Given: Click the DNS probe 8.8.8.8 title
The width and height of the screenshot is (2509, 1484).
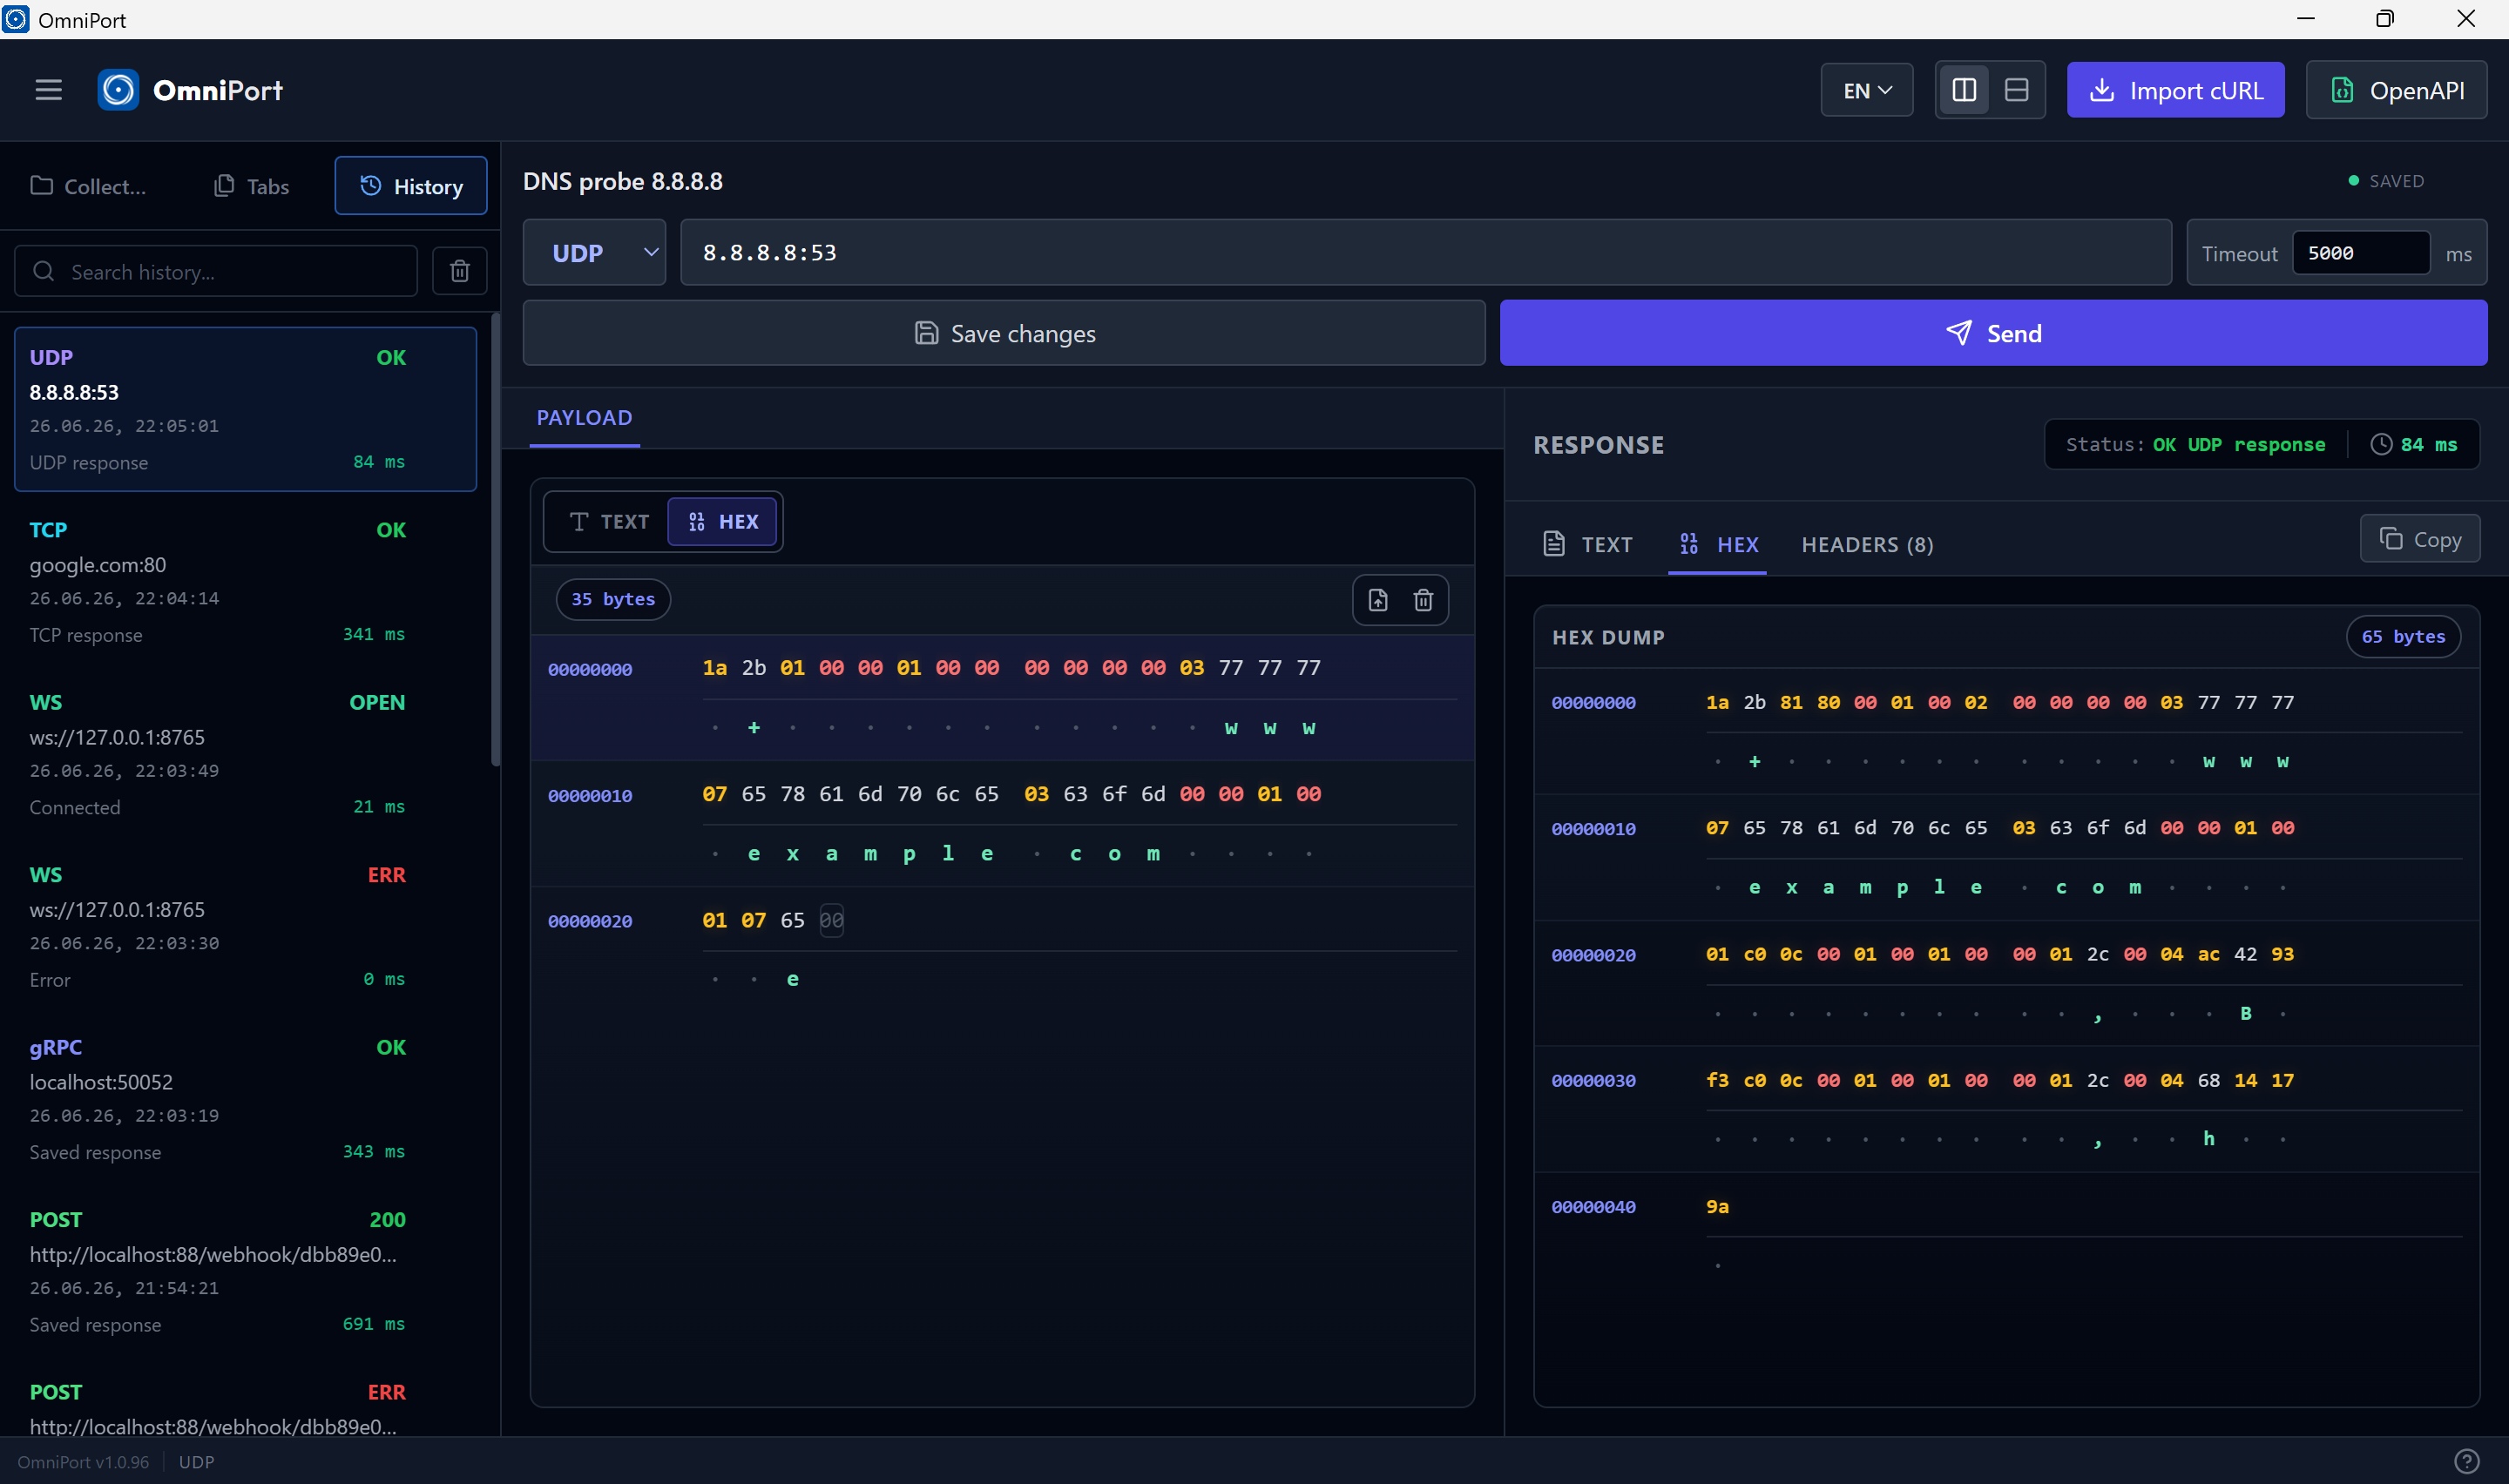Looking at the screenshot, I should point(623,181).
